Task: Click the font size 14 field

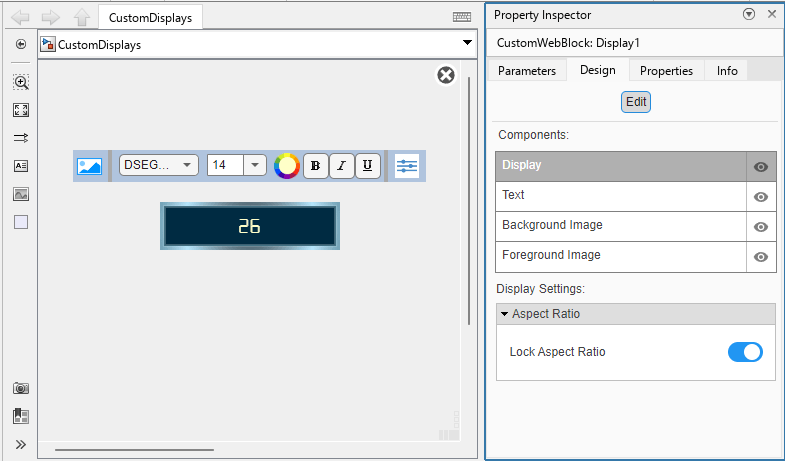Action: point(225,165)
